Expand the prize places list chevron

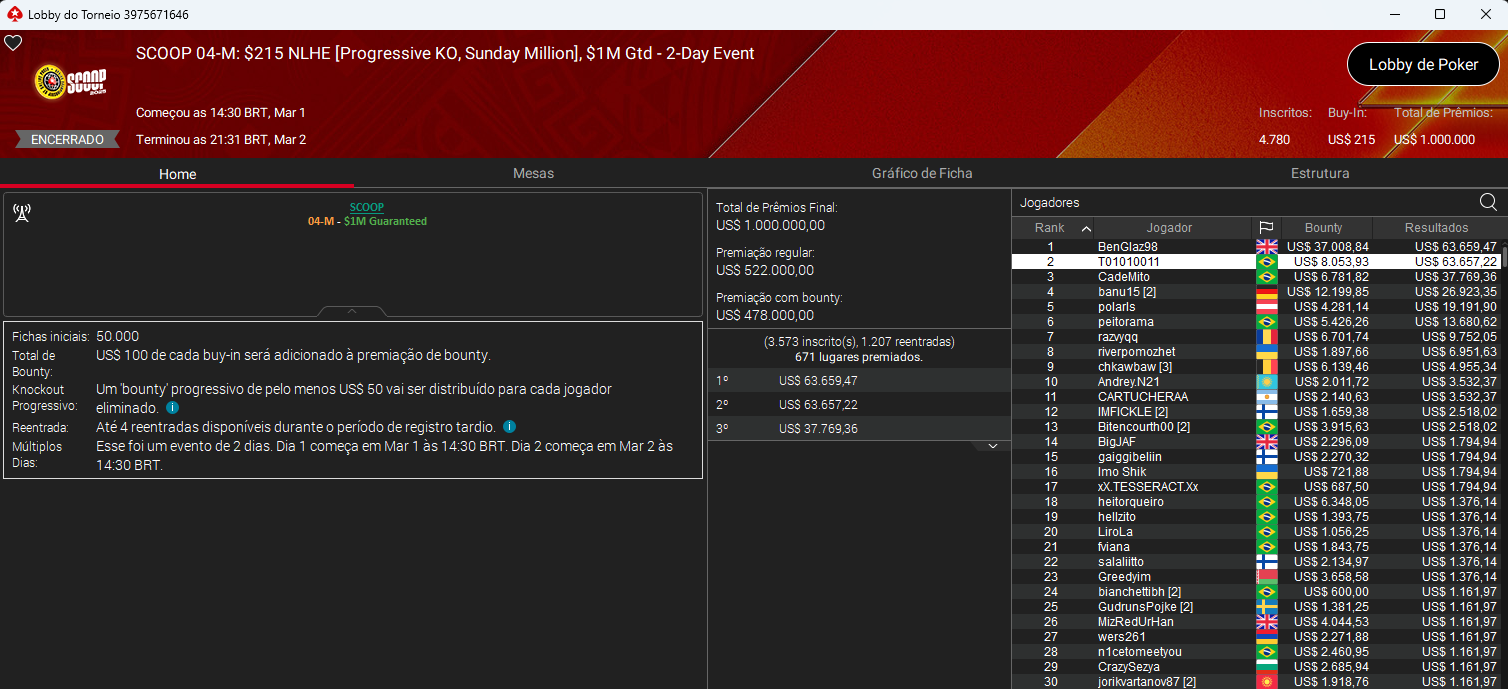(x=991, y=444)
